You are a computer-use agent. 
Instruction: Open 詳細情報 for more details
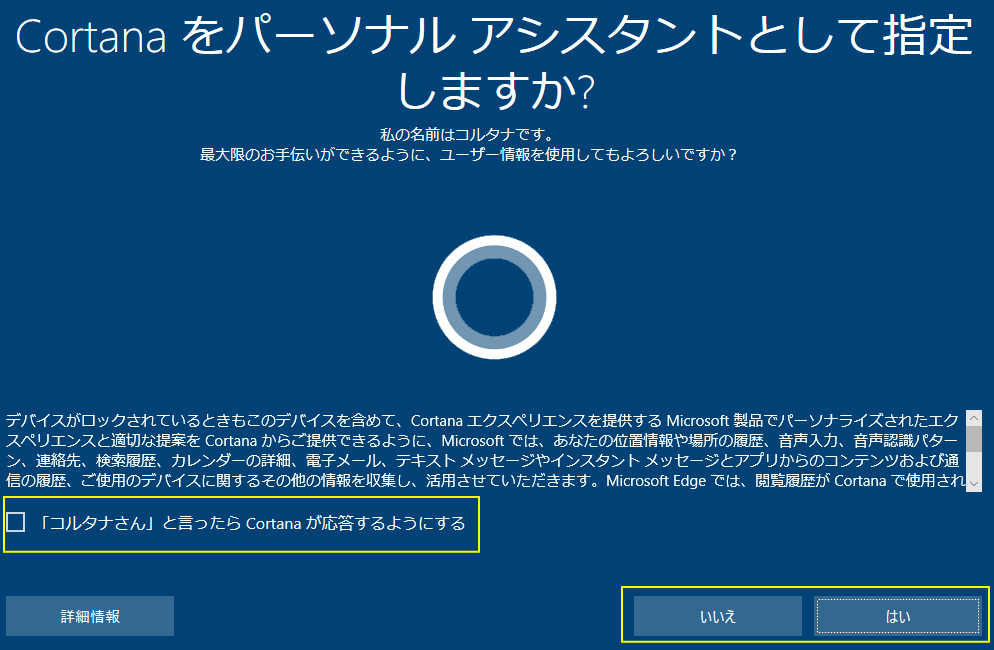coord(90,616)
